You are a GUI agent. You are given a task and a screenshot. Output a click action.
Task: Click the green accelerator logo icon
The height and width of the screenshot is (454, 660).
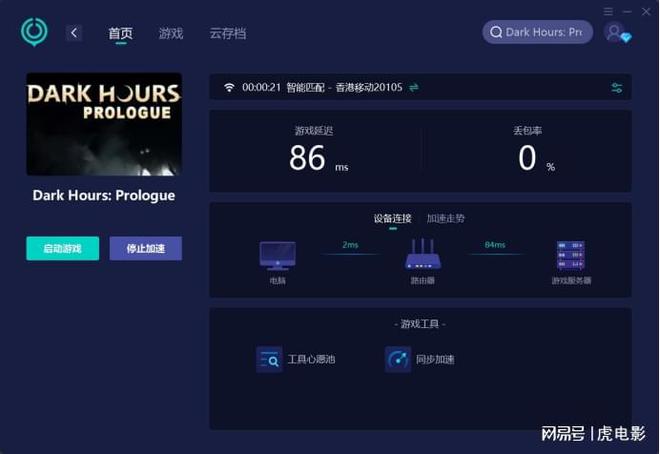pyautogui.click(x=34, y=32)
